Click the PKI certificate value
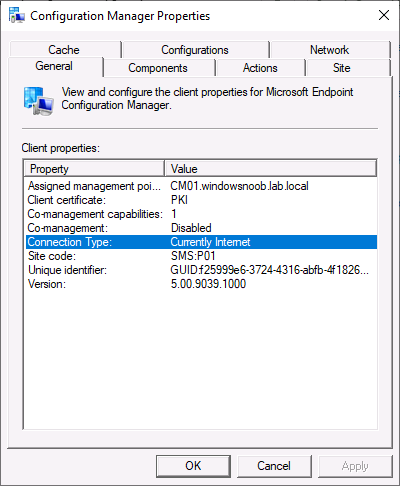The image size is (400, 486). pyautogui.click(x=179, y=200)
